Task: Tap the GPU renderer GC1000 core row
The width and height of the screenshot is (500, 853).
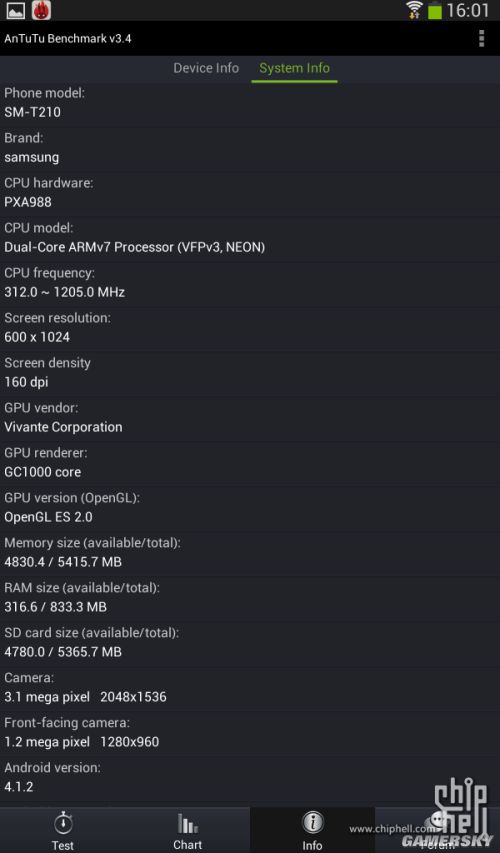Action: [x=250, y=462]
